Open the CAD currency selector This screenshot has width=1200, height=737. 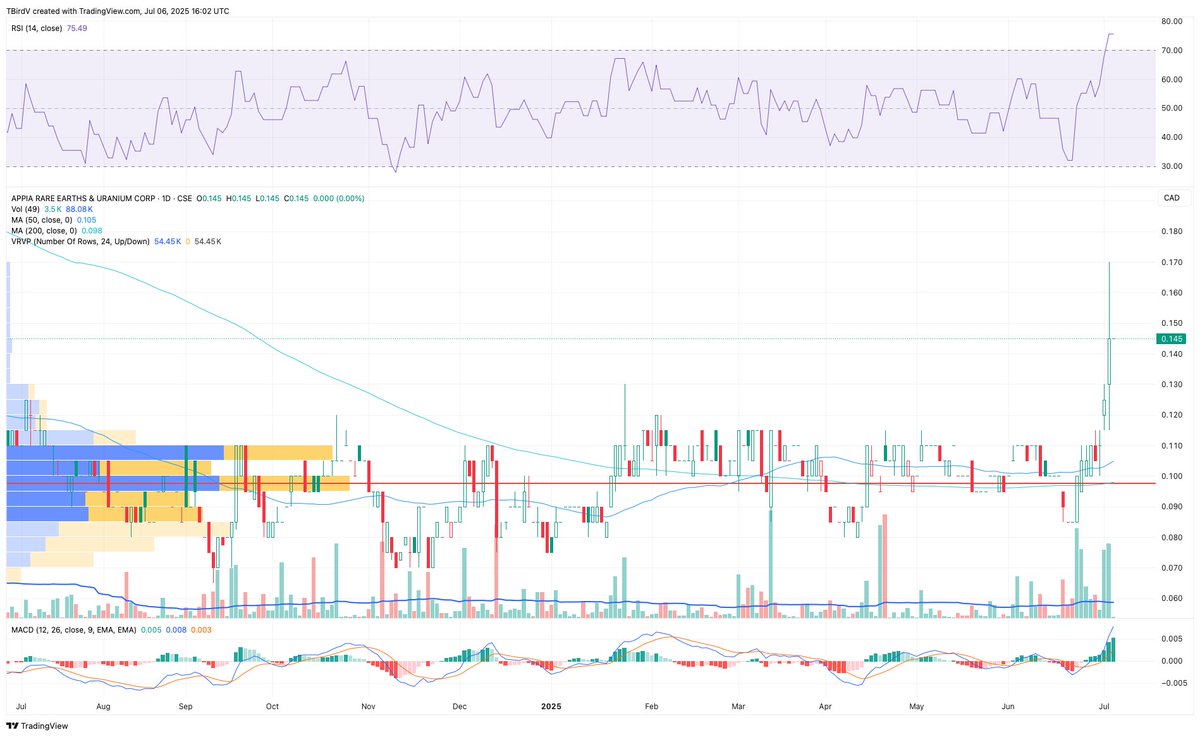pos(1171,198)
